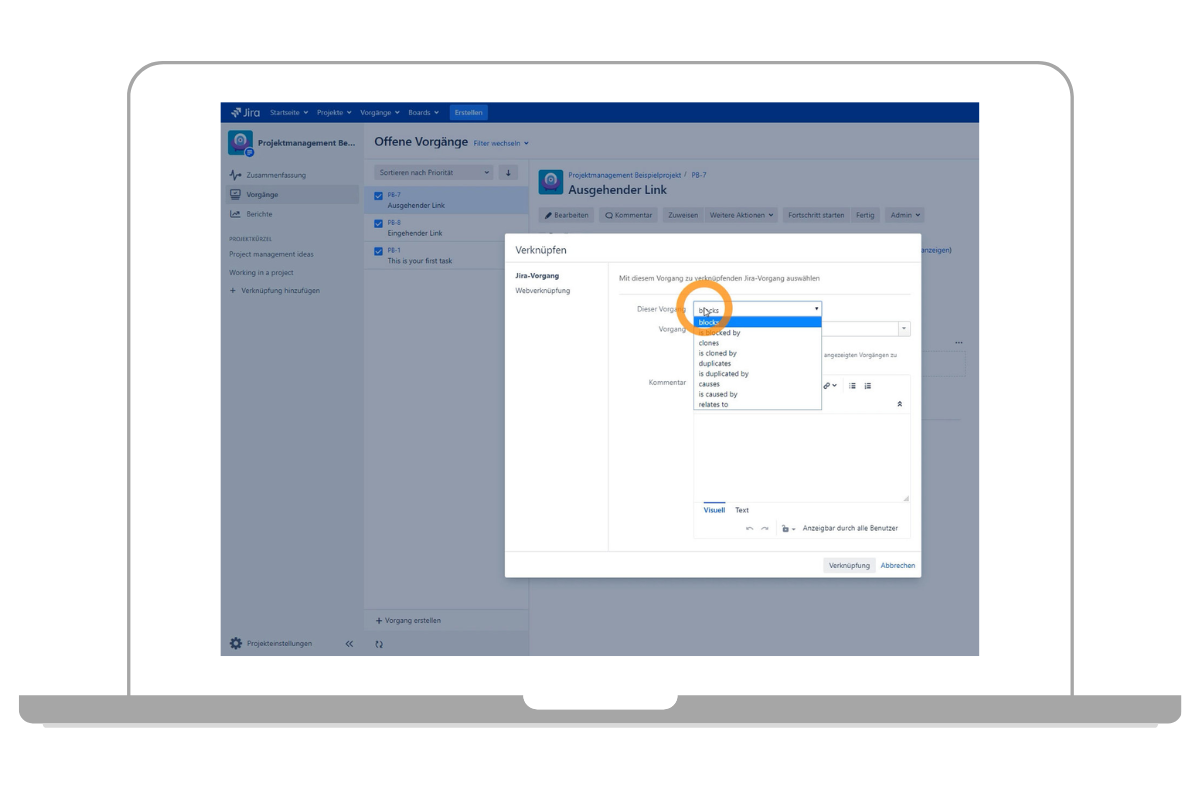This screenshot has height=790, width=1200.
Task: Collapse the sidebar with the double-arrow icon
Action: (349, 643)
